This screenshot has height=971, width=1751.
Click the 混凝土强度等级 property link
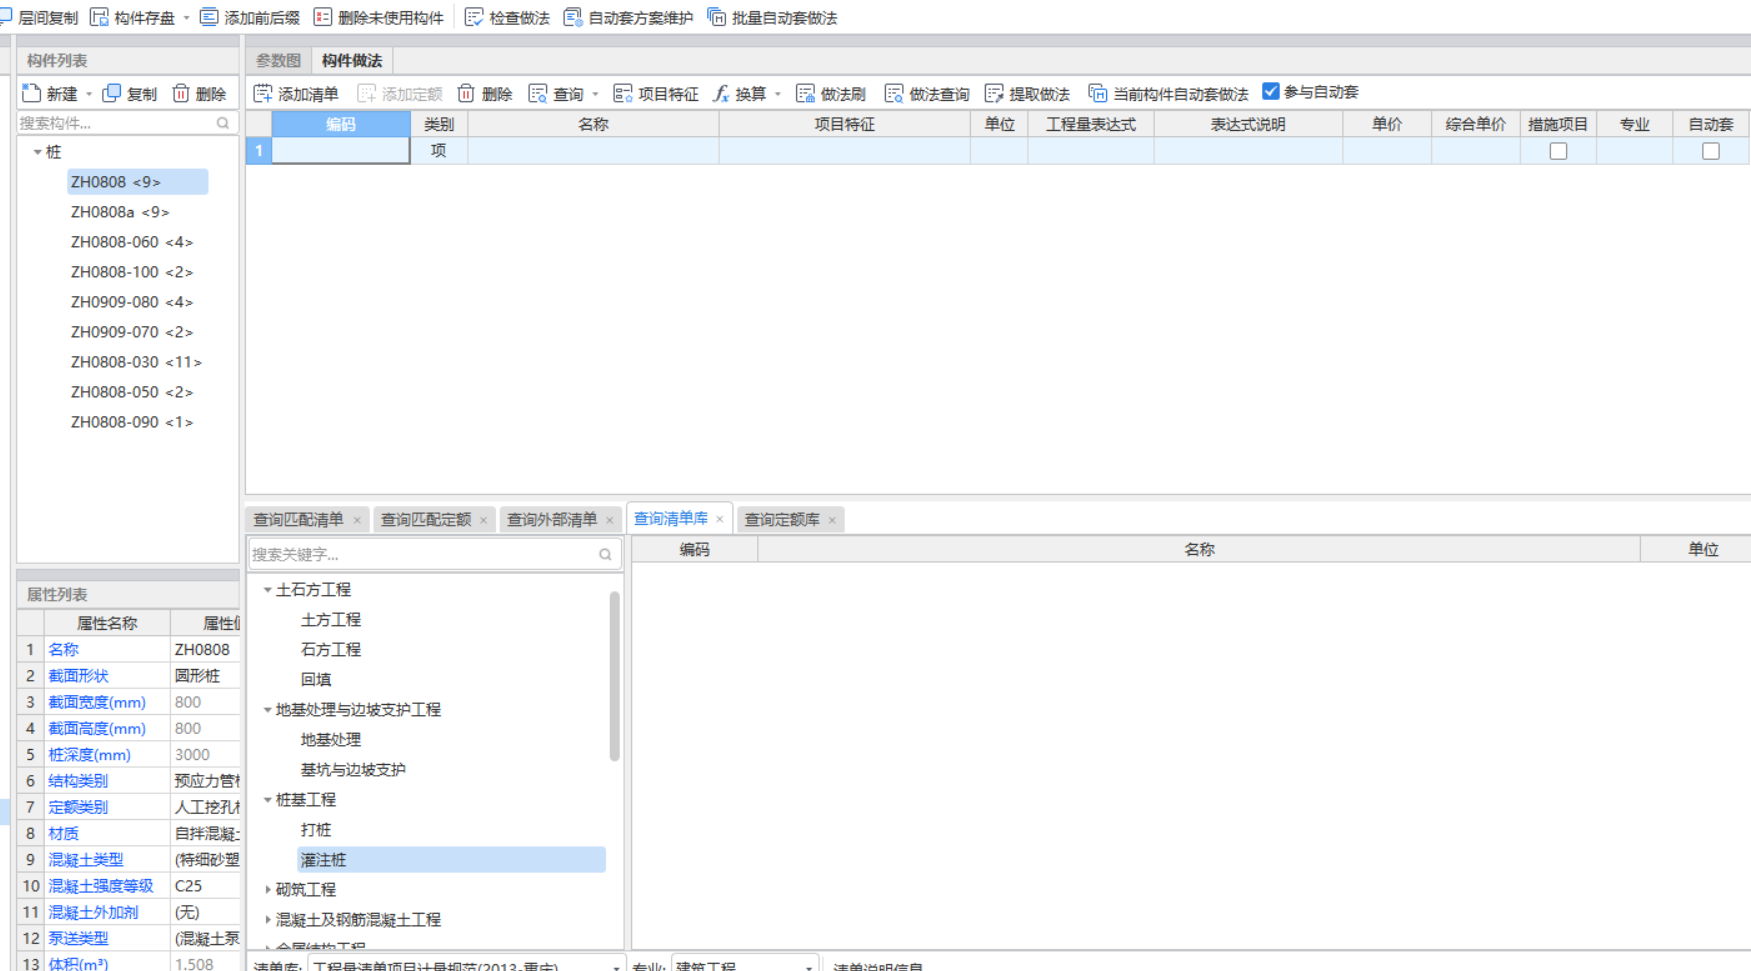[100, 886]
